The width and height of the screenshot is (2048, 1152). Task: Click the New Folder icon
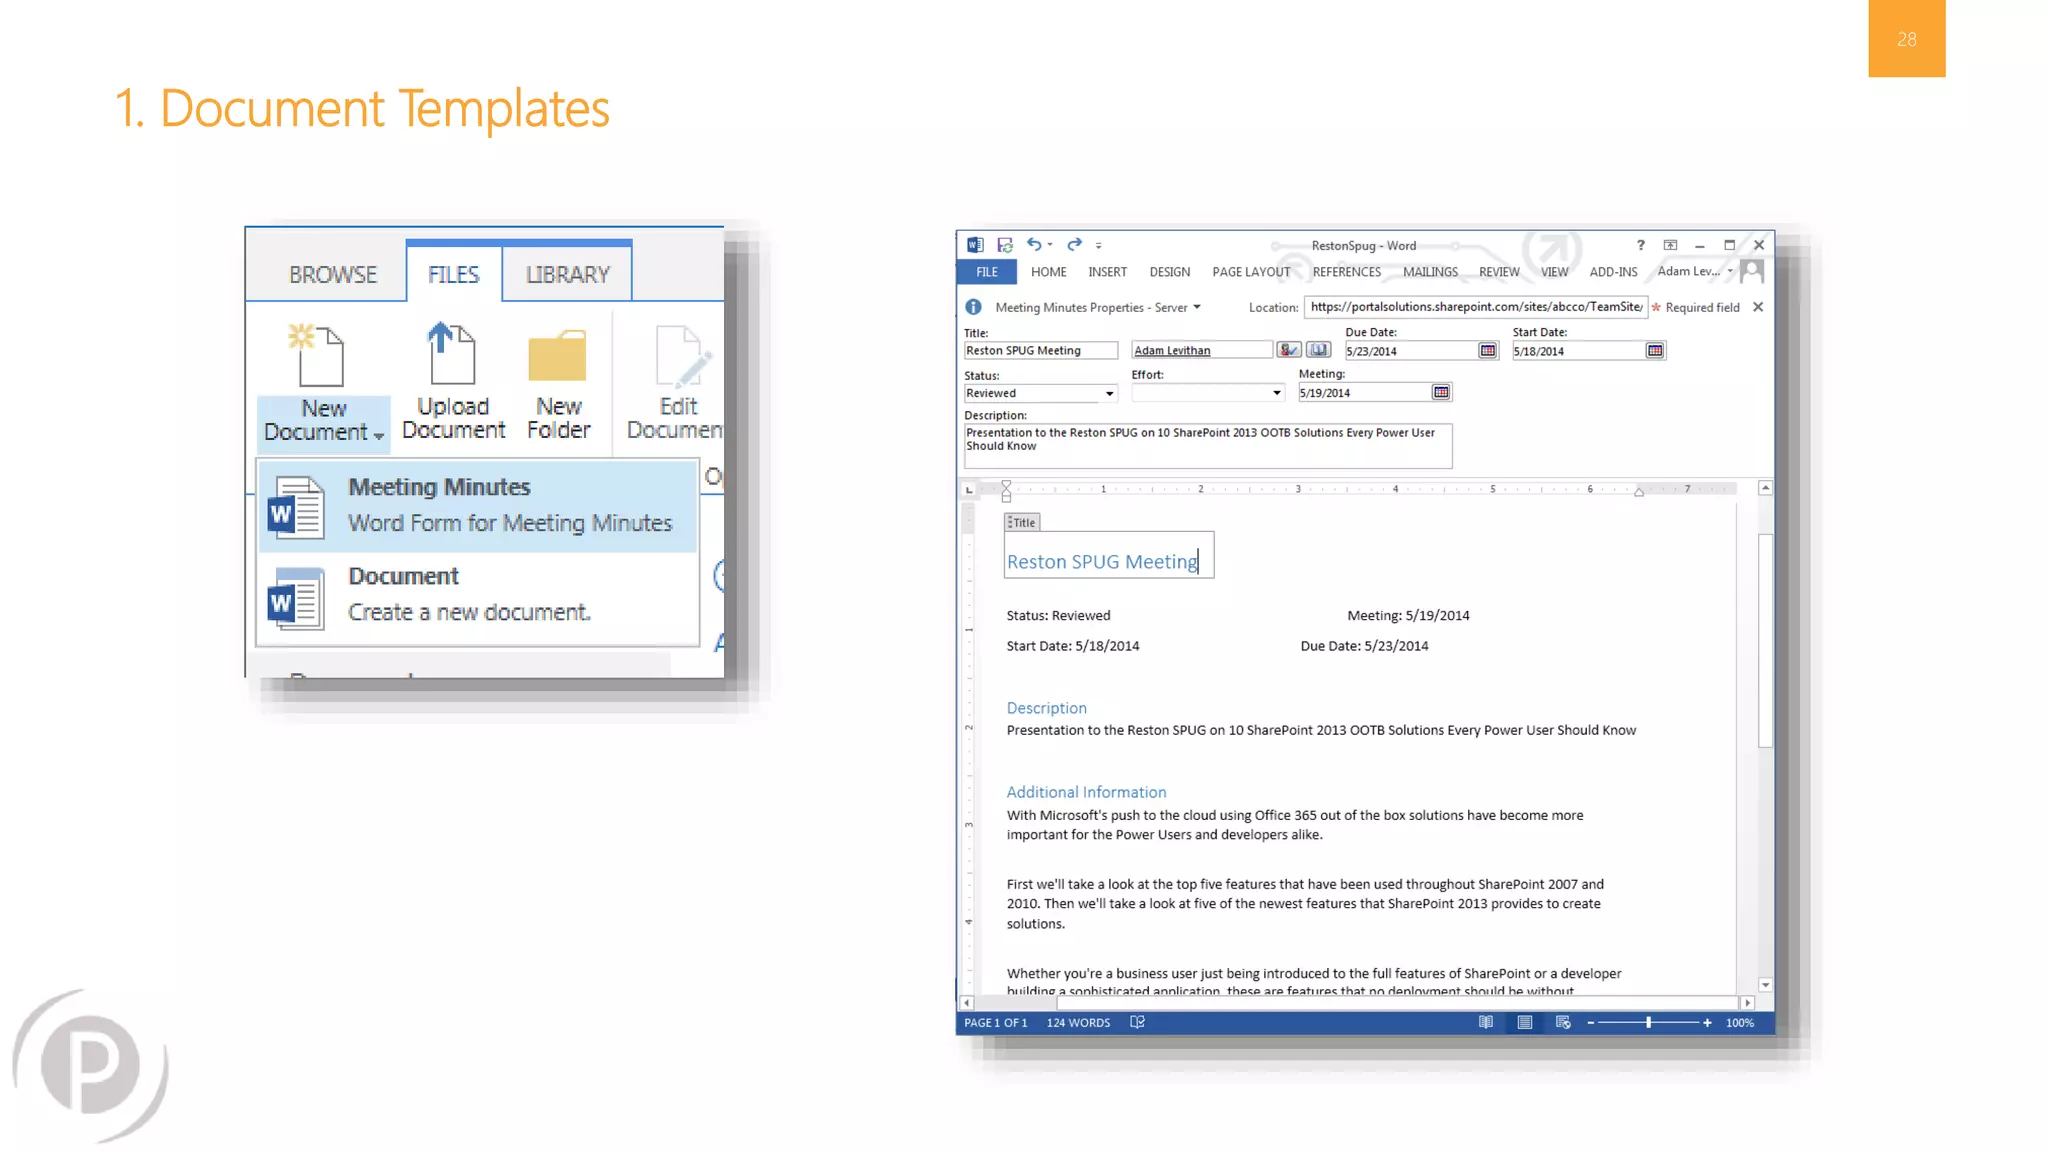tap(557, 355)
